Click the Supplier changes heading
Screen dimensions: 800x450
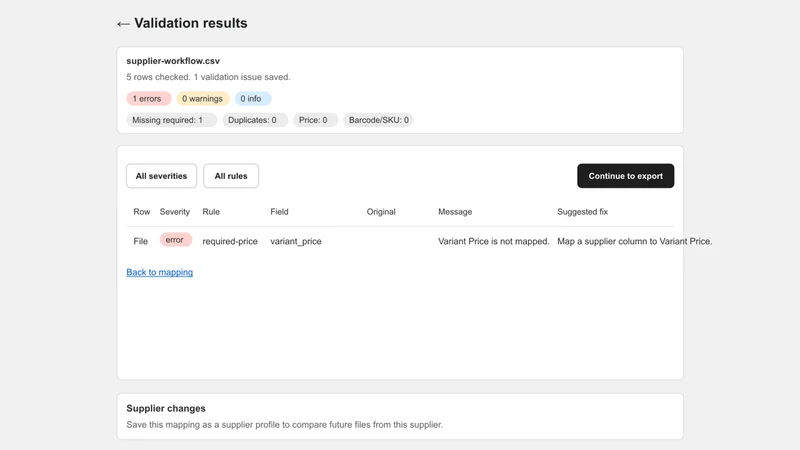tap(166, 409)
